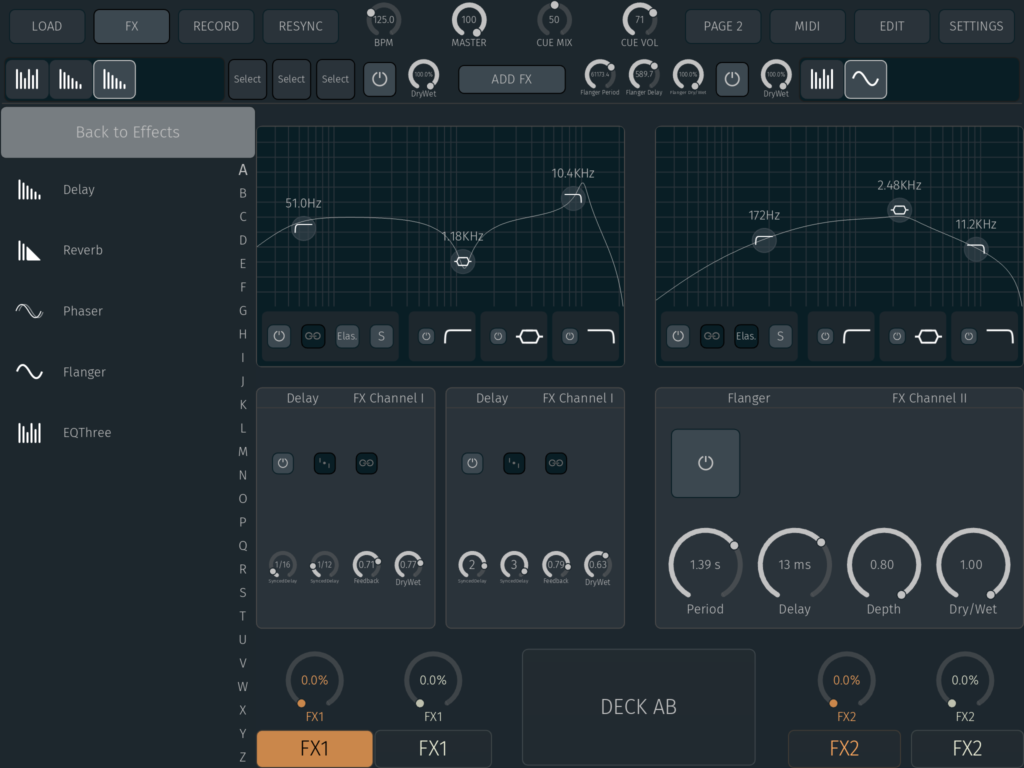1024x768 pixels.
Task: Click the Flanger Depth knob
Action: click(883, 565)
